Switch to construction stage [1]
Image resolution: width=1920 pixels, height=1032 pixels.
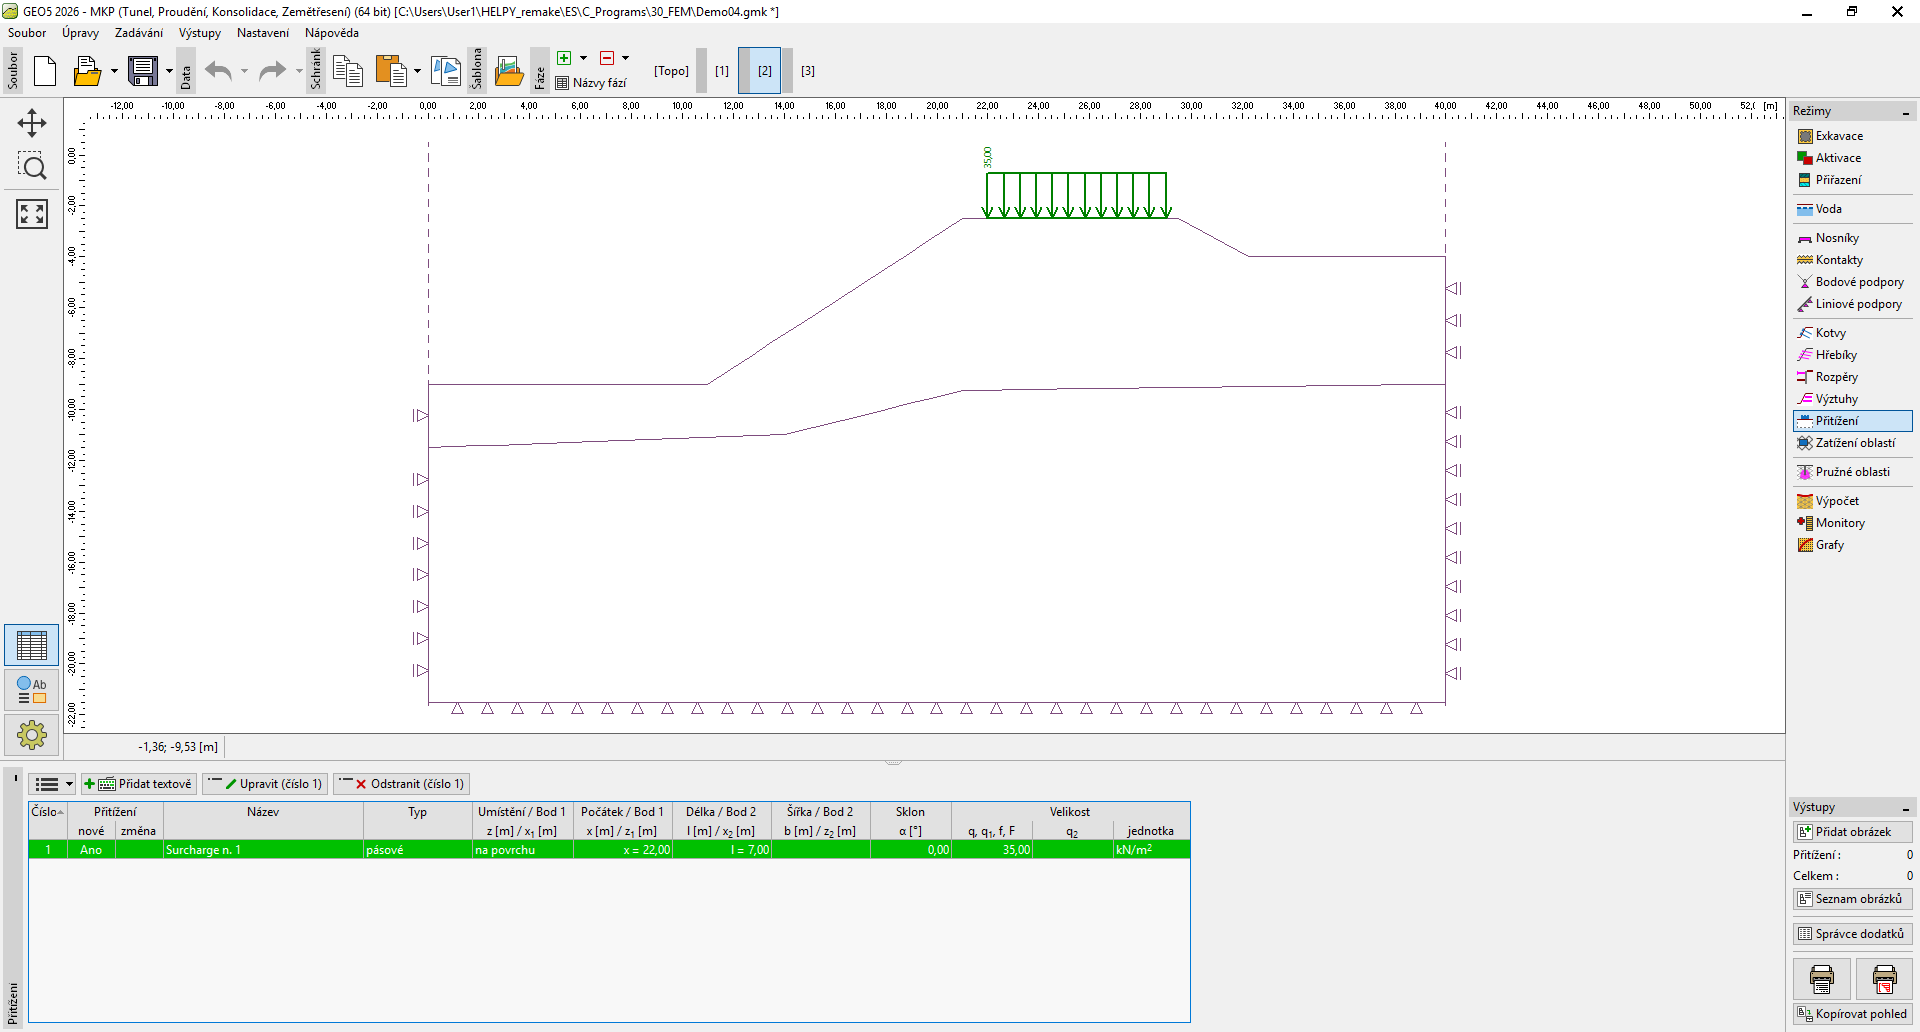(x=721, y=71)
